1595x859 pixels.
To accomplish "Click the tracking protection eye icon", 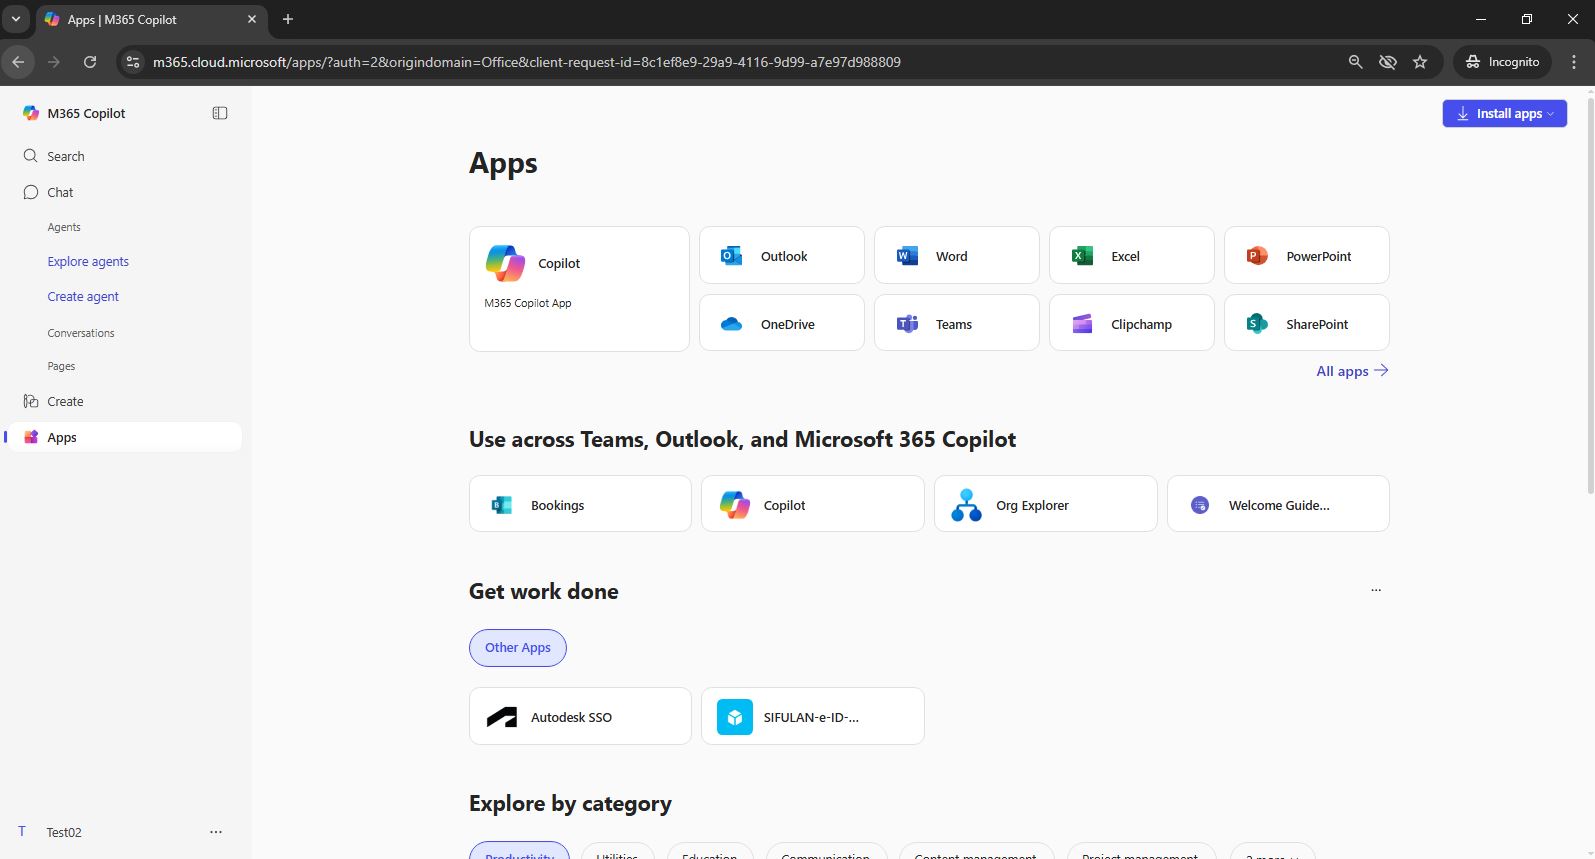I will tap(1387, 62).
